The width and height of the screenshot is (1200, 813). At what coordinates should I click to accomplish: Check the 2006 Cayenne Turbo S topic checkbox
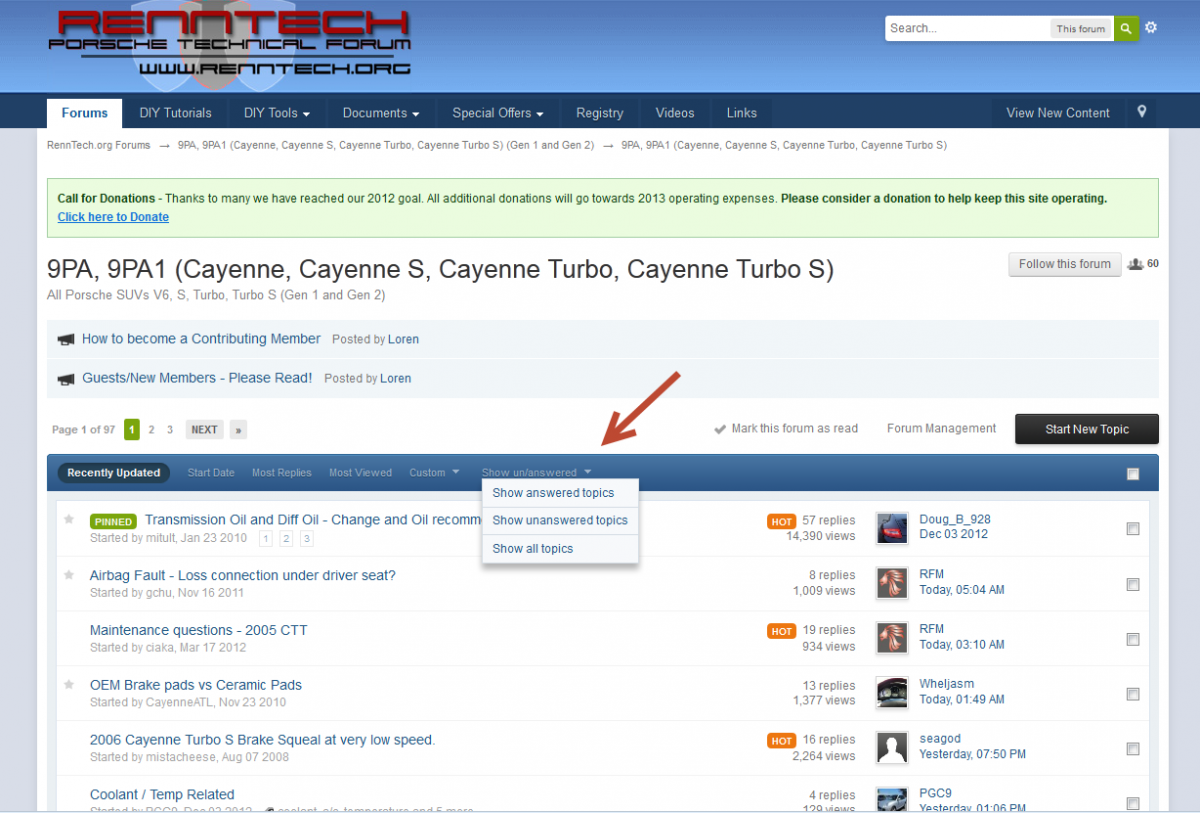coord(1133,749)
